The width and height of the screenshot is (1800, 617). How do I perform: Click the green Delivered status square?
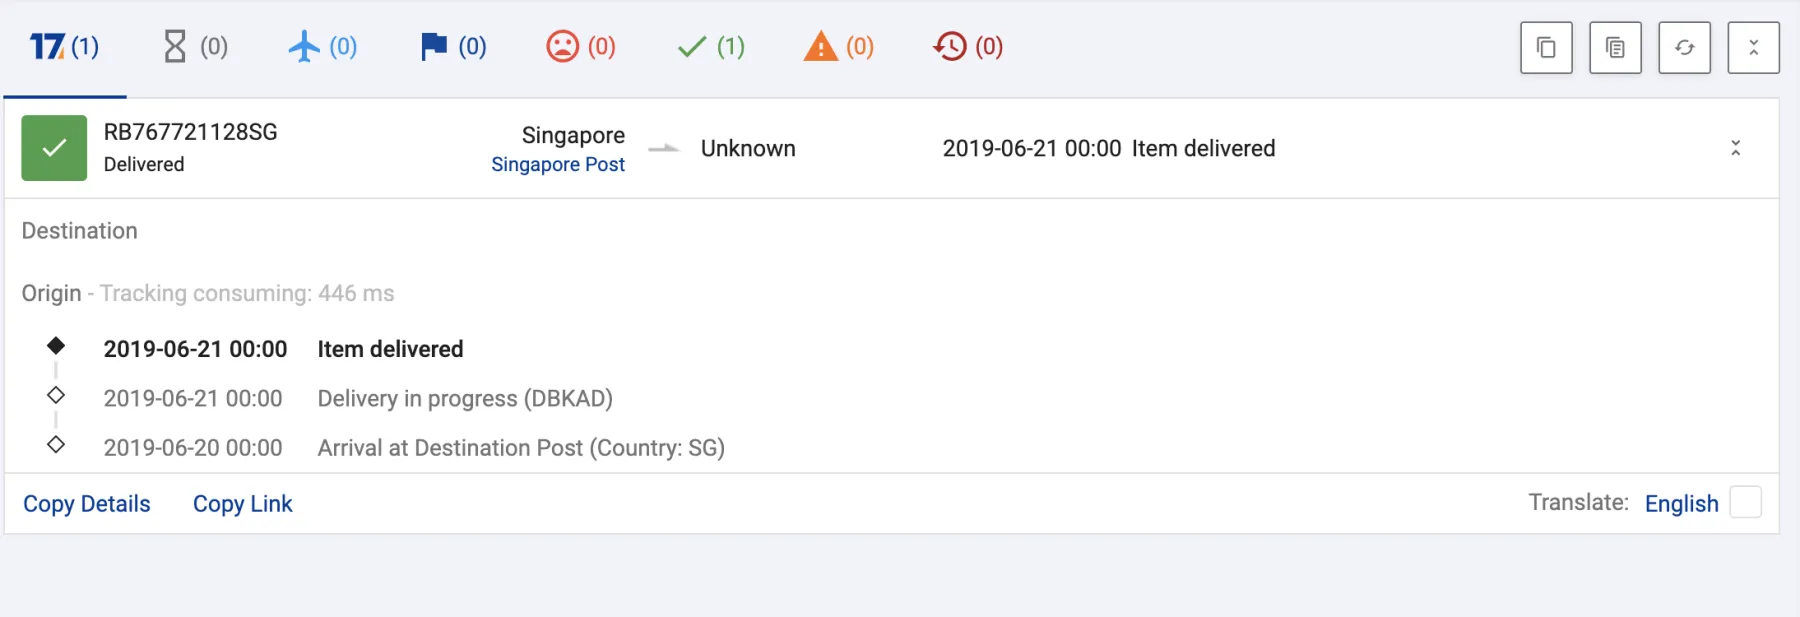(54, 148)
